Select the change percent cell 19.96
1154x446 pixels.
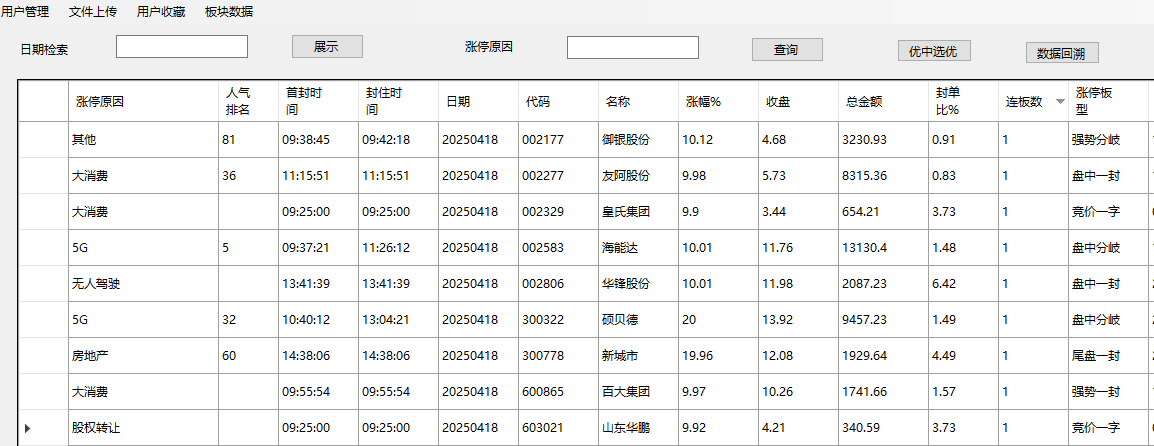tap(718, 355)
